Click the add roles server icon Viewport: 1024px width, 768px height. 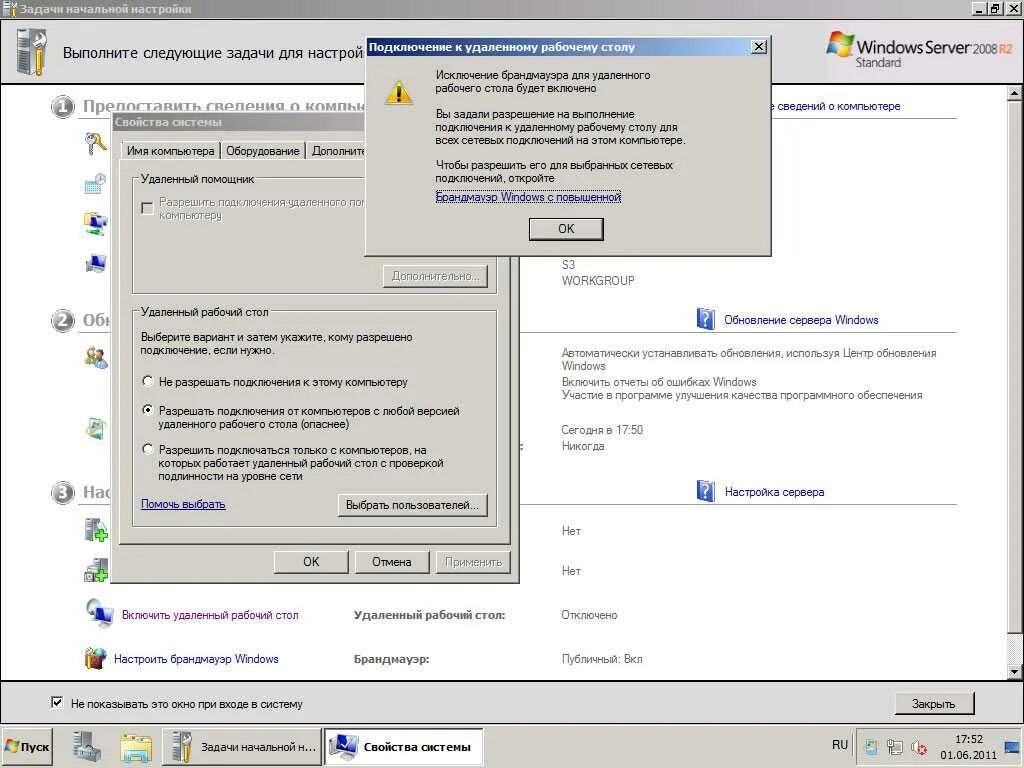click(x=96, y=530)
